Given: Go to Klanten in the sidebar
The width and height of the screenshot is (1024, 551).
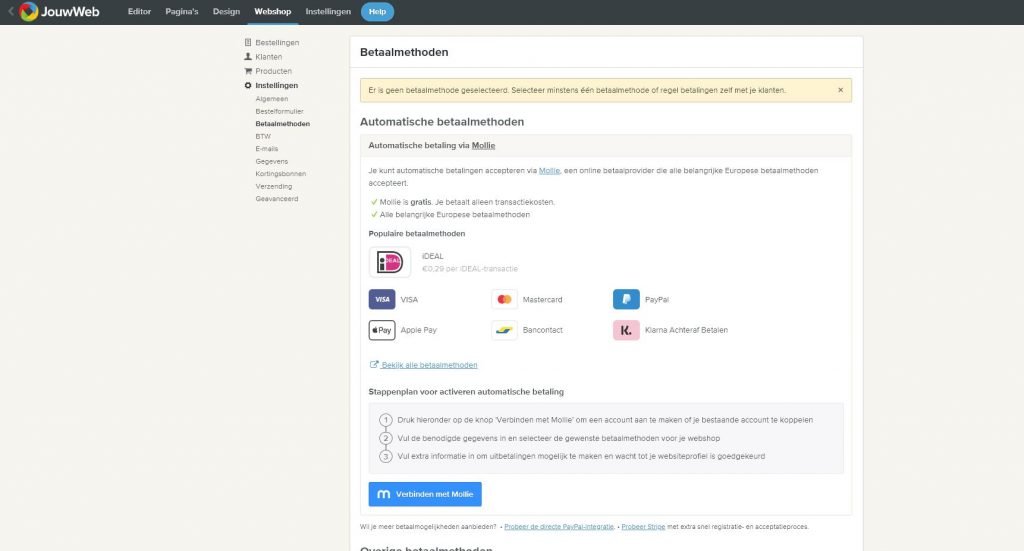Looking at the screenshot, I should (x=268, y=57).
